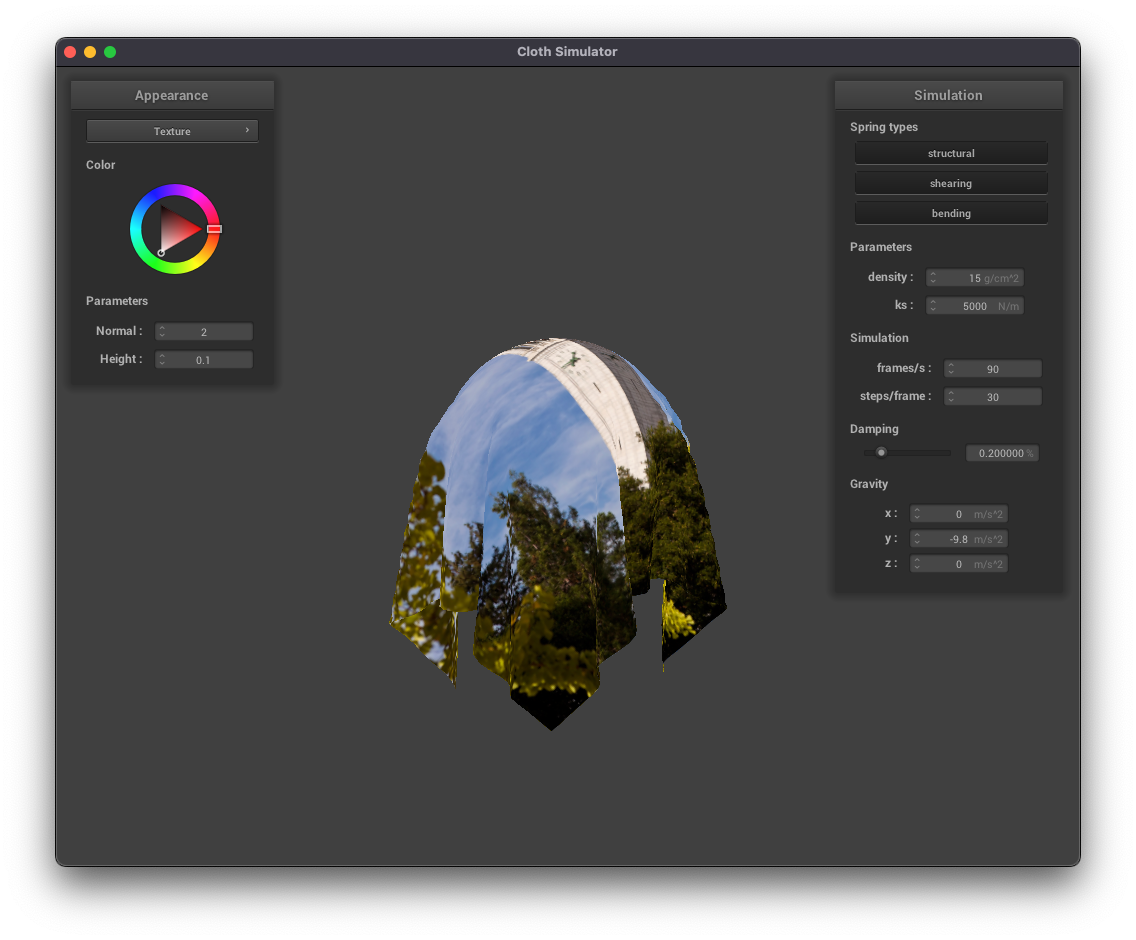The height and width of the screenshot is (940, 1136).
Task: Click the Color label in Appearance
Action: [x=101, y=165]
